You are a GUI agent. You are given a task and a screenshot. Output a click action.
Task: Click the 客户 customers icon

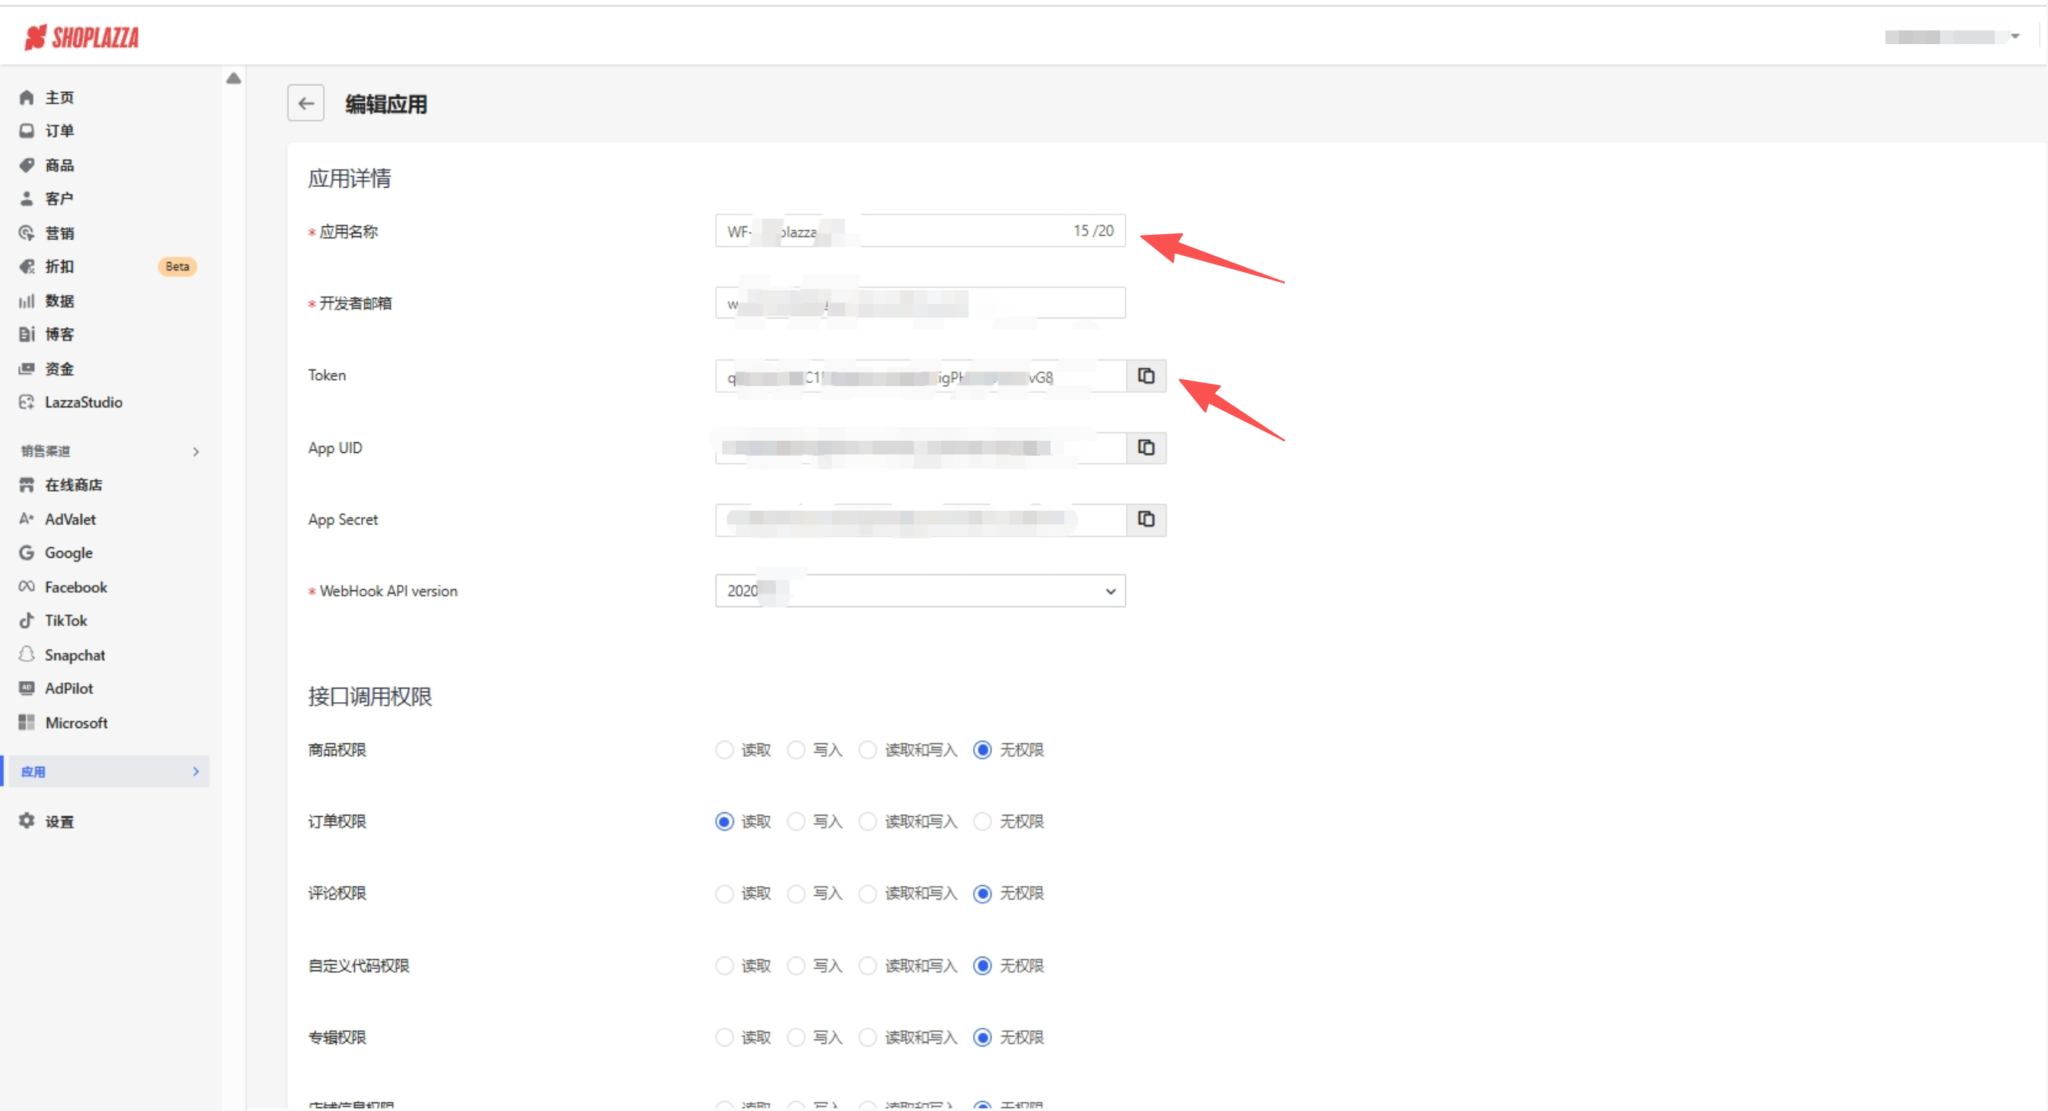tap(27, 199)
